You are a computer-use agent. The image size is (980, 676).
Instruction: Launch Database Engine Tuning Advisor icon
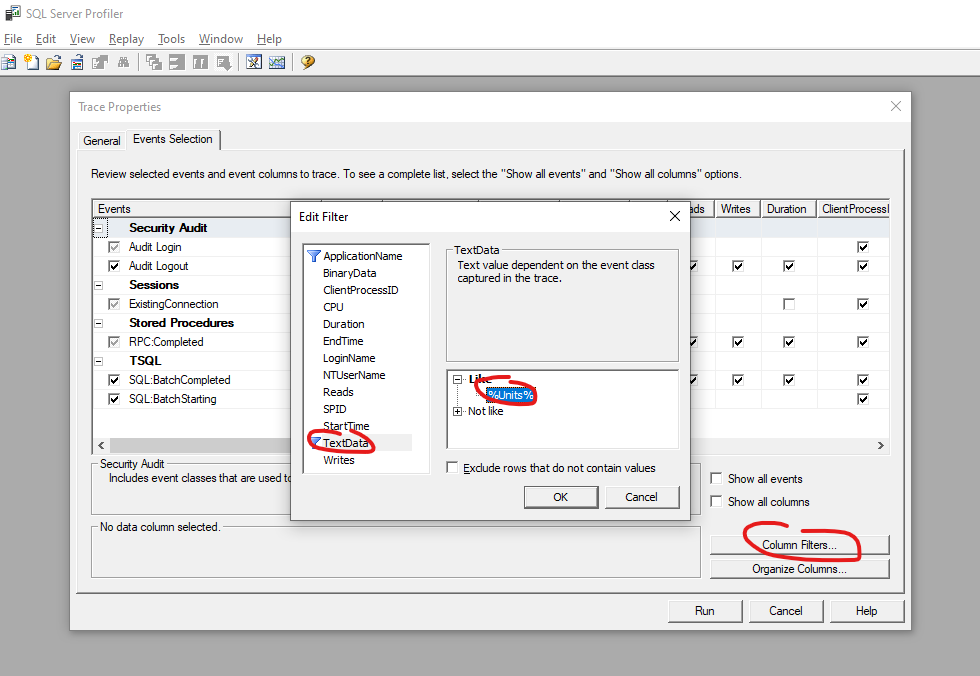tap(254, 62)
